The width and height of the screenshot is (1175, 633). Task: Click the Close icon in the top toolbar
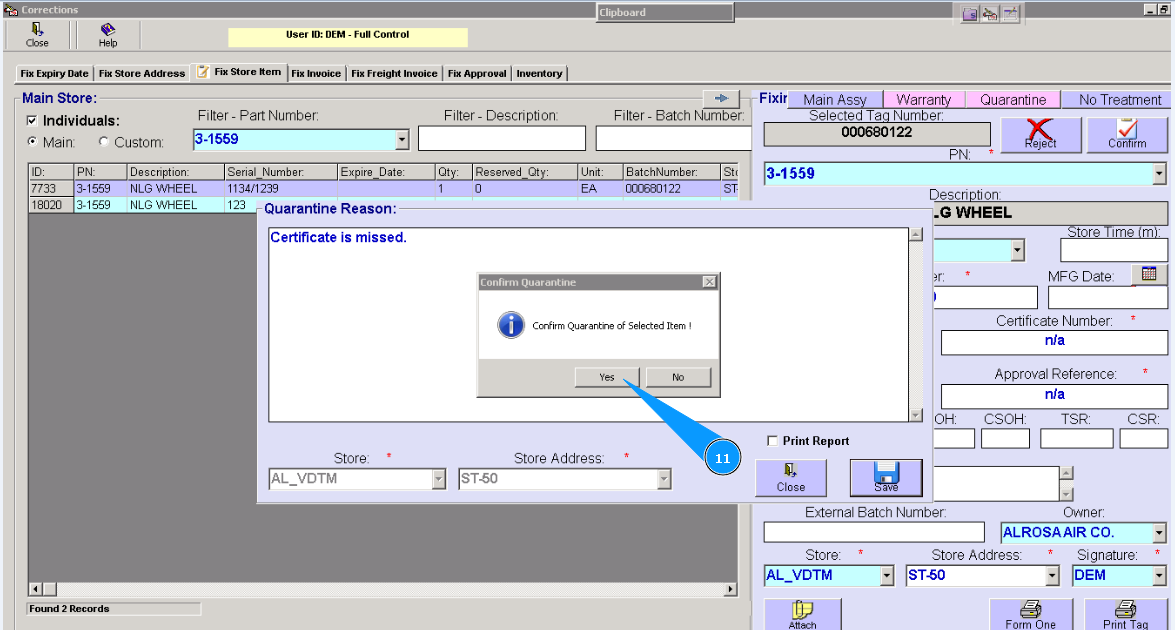coord(37,34)
